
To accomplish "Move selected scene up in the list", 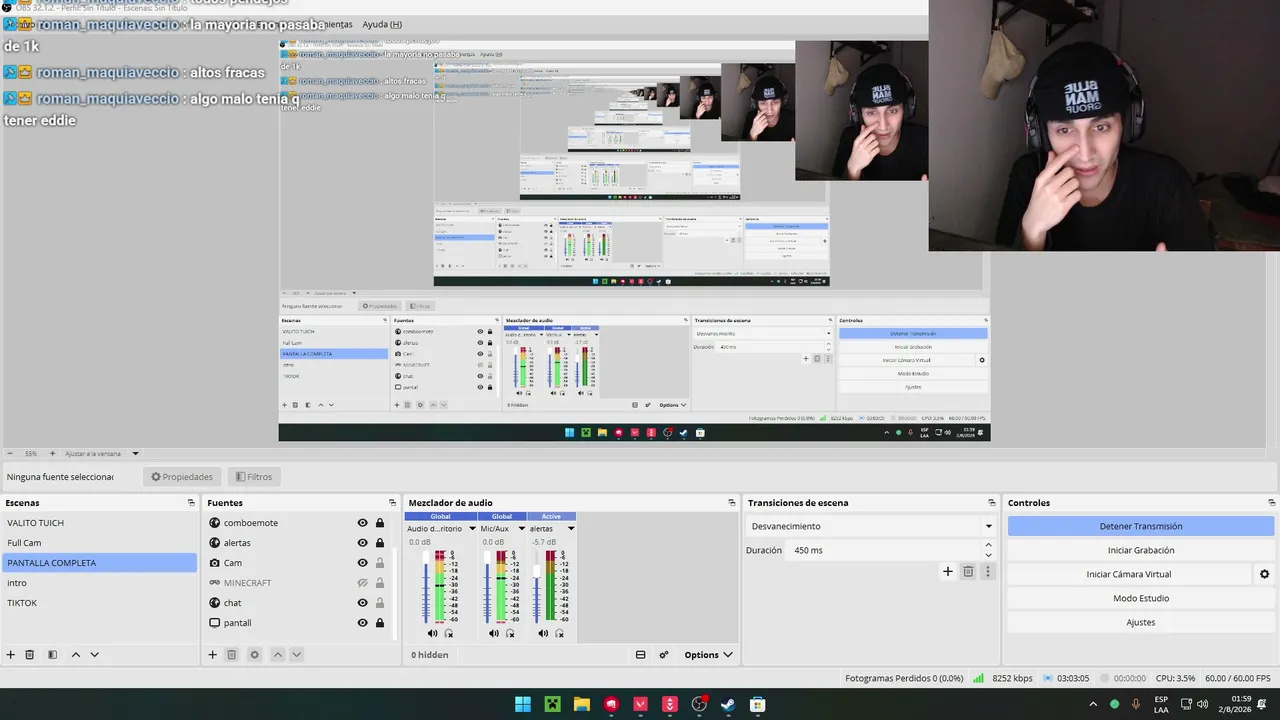I will point(75,655).
